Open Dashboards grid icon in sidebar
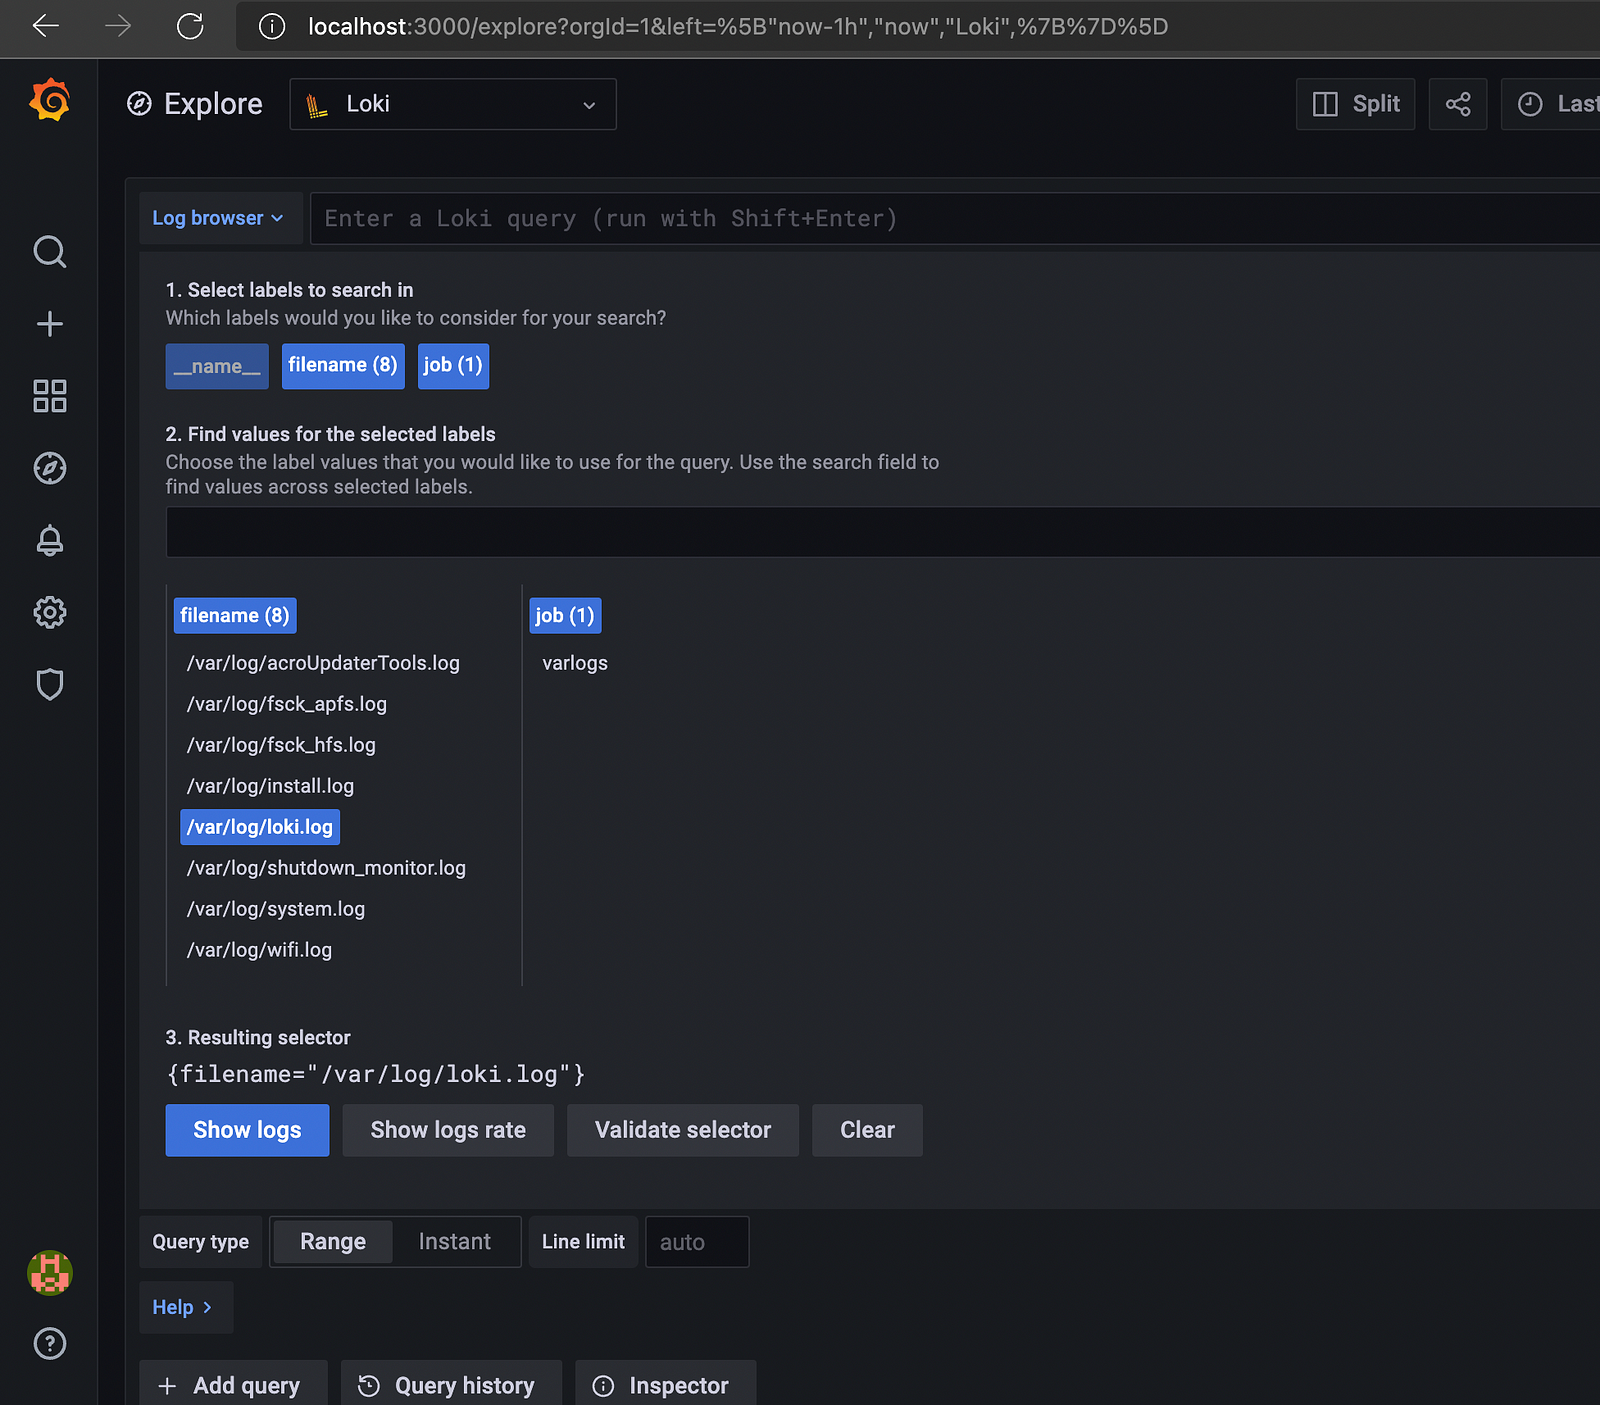Viewport: 1600px width, 1405px height. [x=49, y=396]
